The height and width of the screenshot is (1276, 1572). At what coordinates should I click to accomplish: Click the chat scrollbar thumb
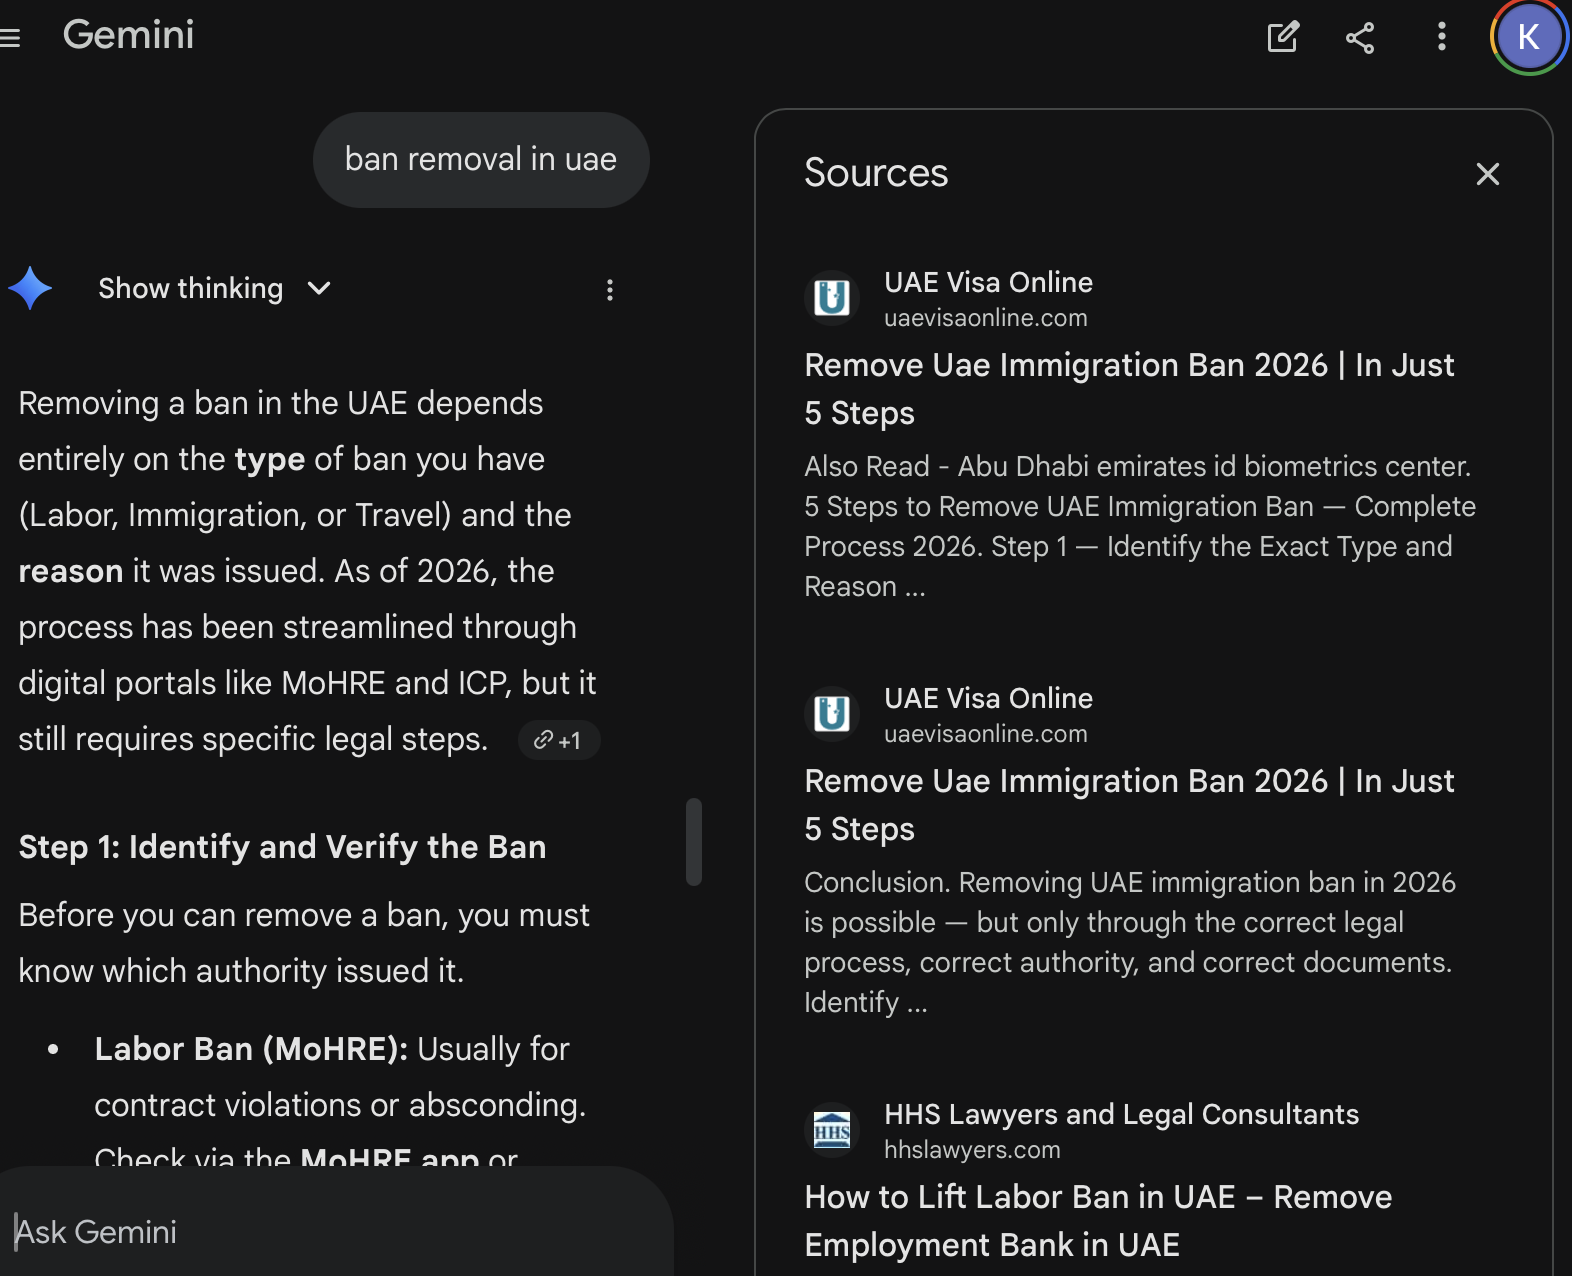point(694,841)
